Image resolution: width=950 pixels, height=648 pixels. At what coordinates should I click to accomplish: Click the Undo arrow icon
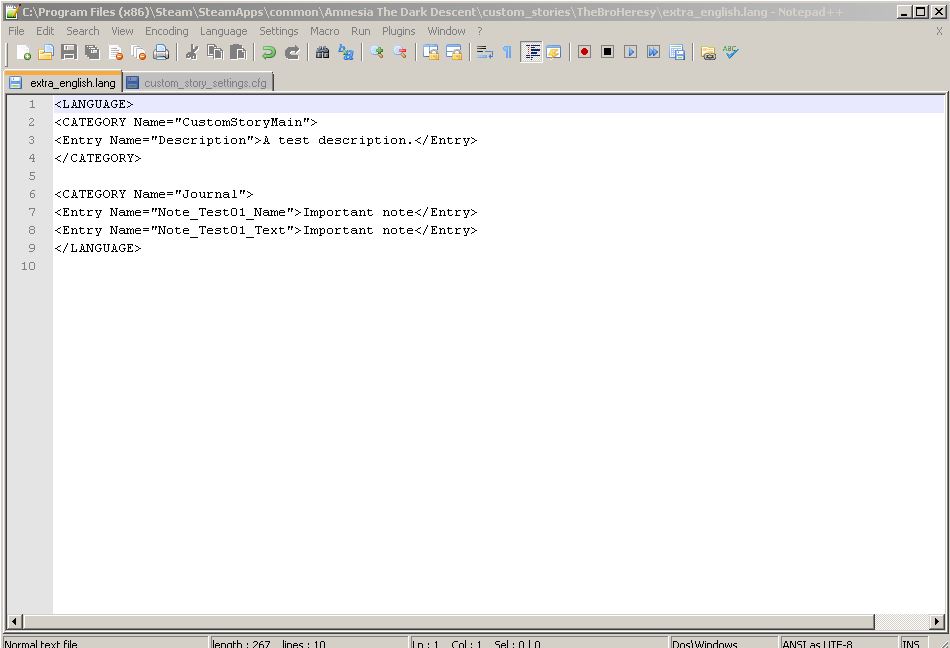[269, 52]
